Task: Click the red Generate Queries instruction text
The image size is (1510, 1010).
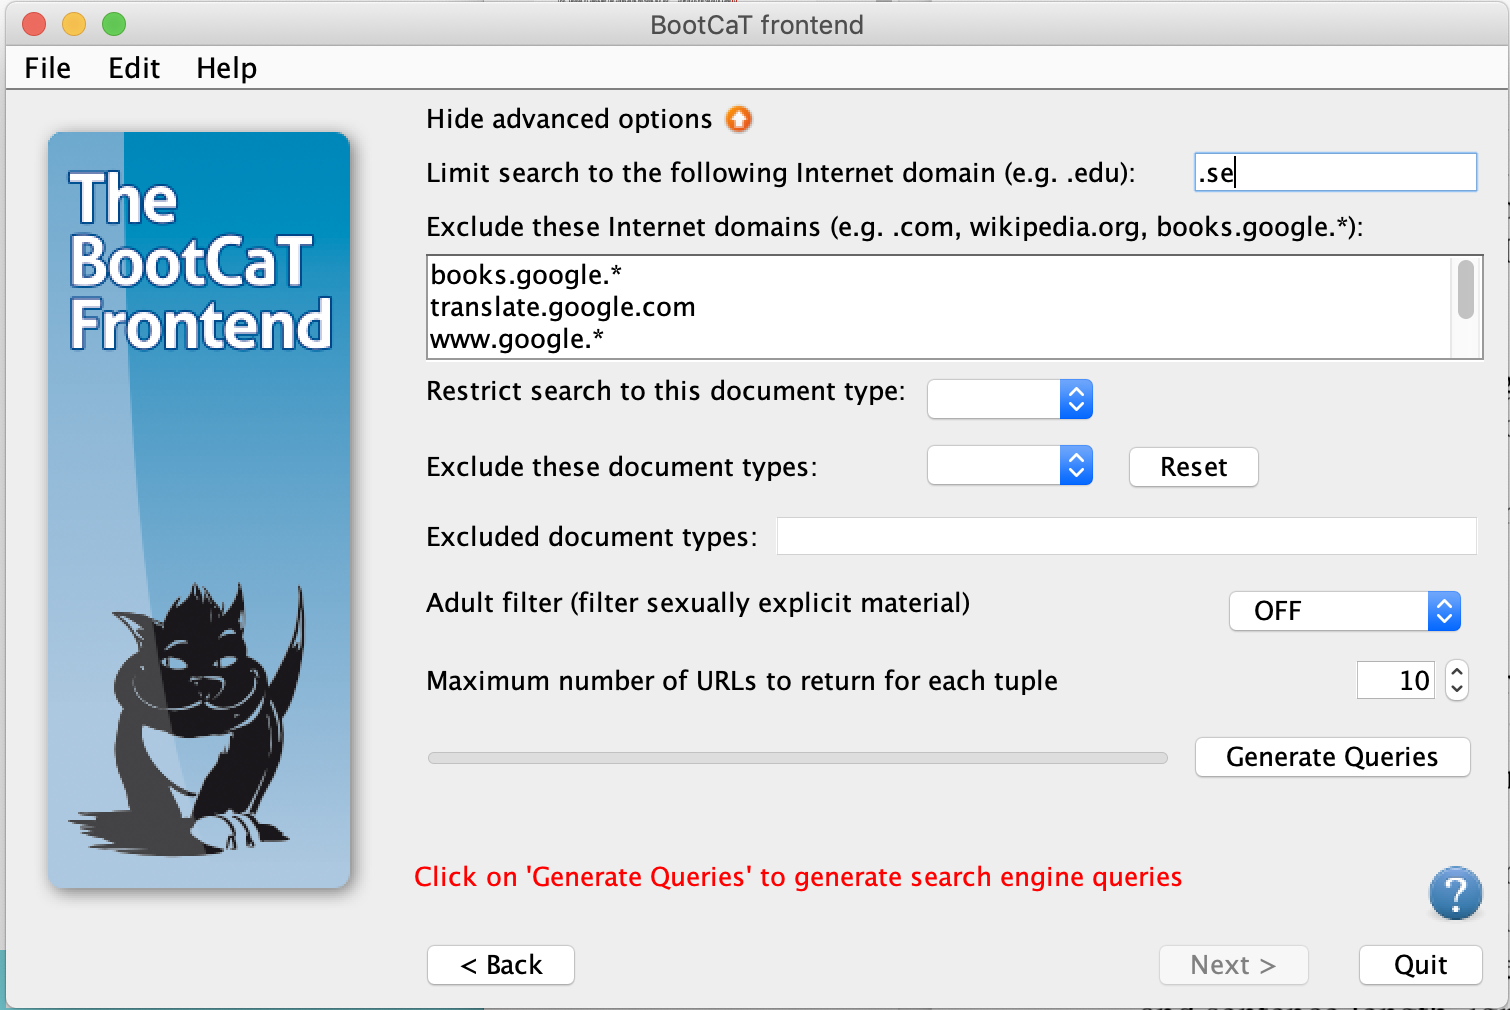Action: click(798, 877)
